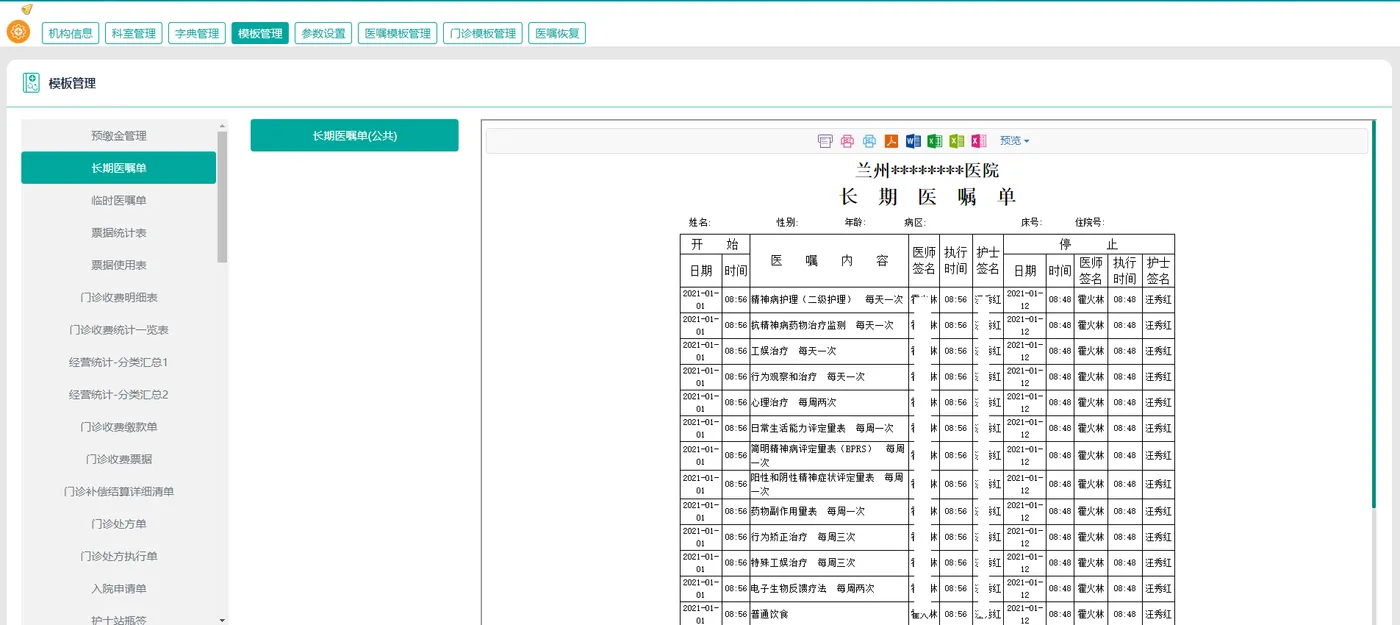Click the 长期医嘱单(公共) button

coord(354,135)
